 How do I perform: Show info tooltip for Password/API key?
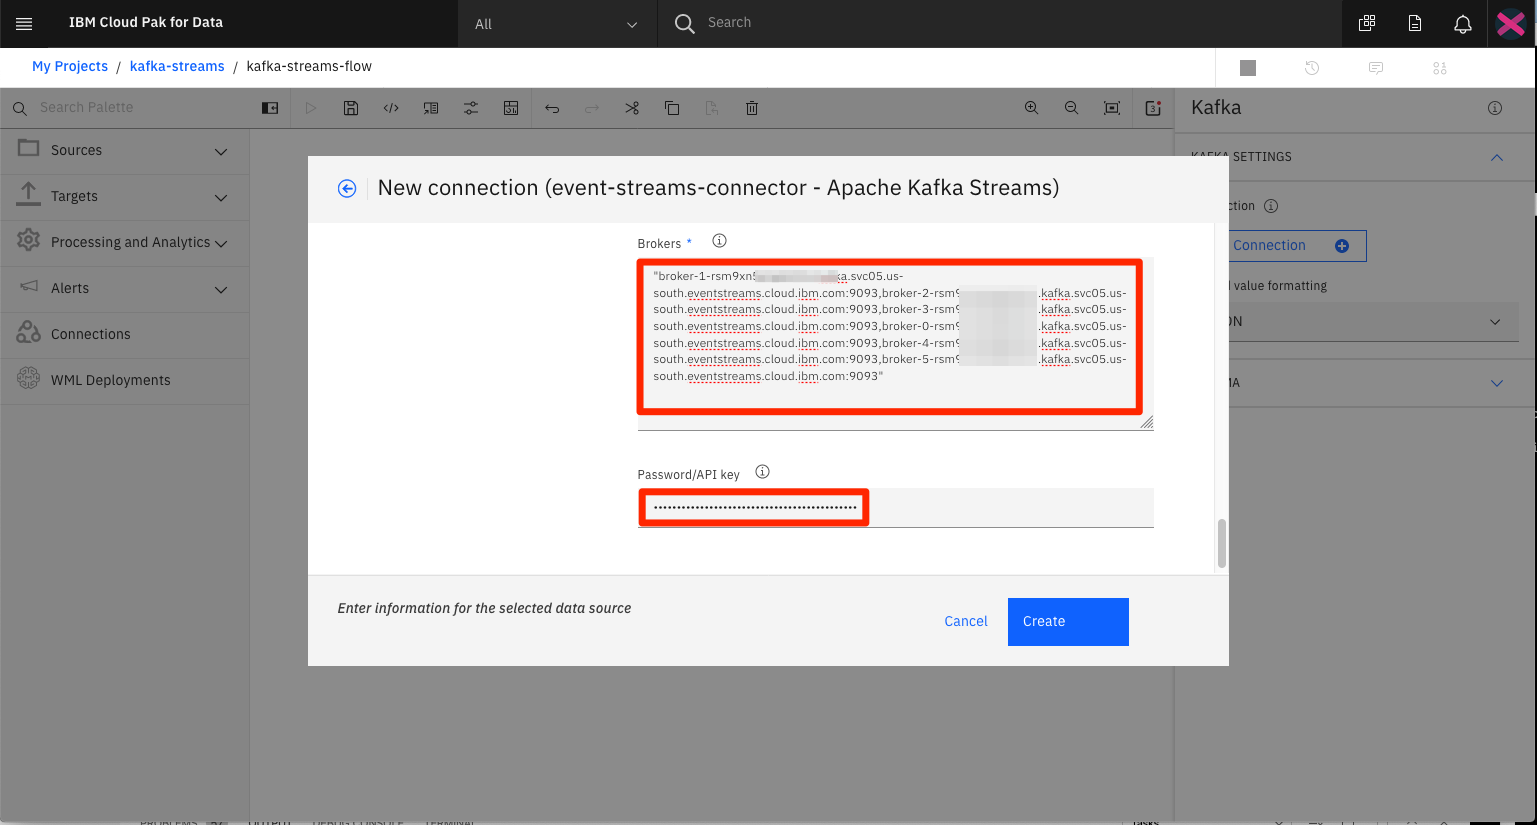click(x=762, y=472)
